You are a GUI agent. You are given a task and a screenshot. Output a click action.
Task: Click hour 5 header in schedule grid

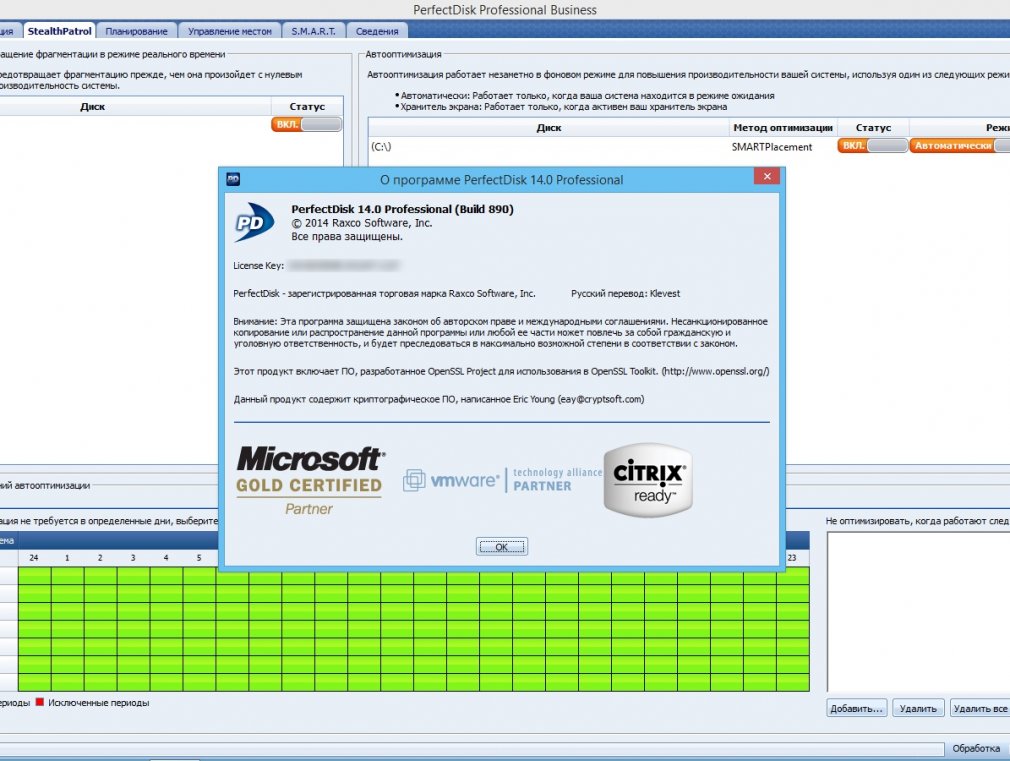(199, 557)
